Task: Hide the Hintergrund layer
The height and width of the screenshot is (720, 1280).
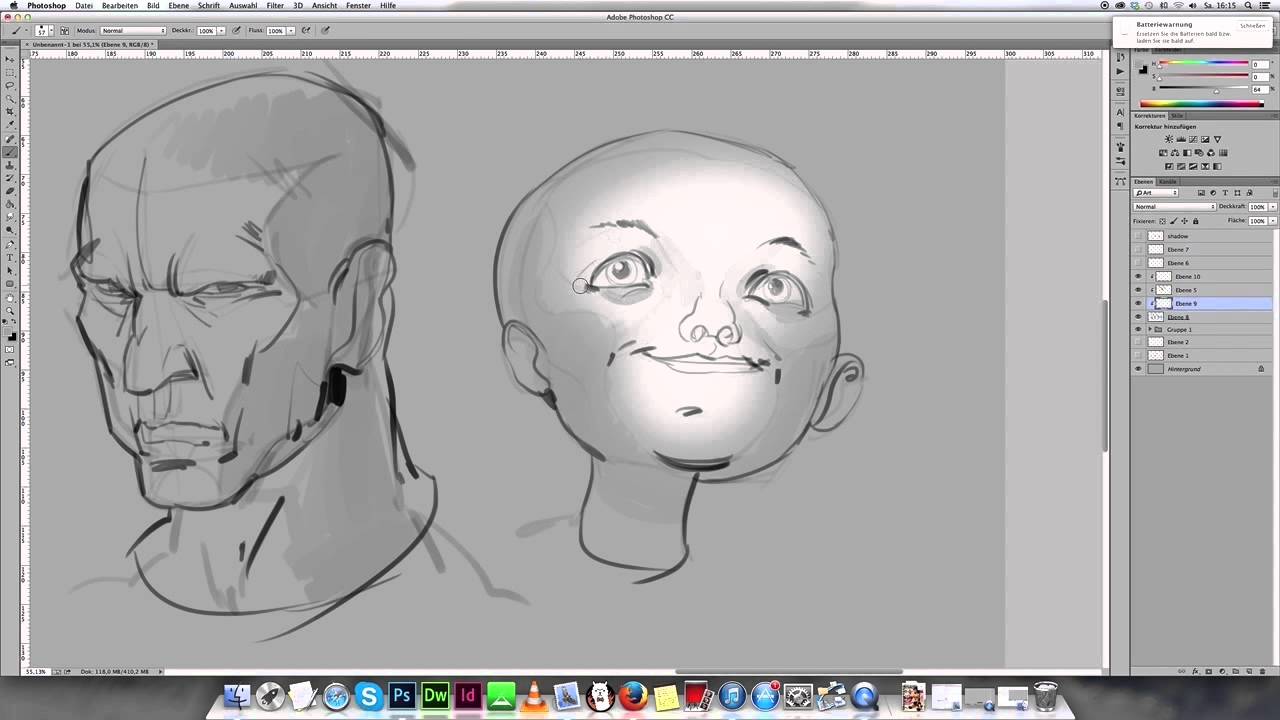Action: pyautogui.click(x=1138, y=369)
